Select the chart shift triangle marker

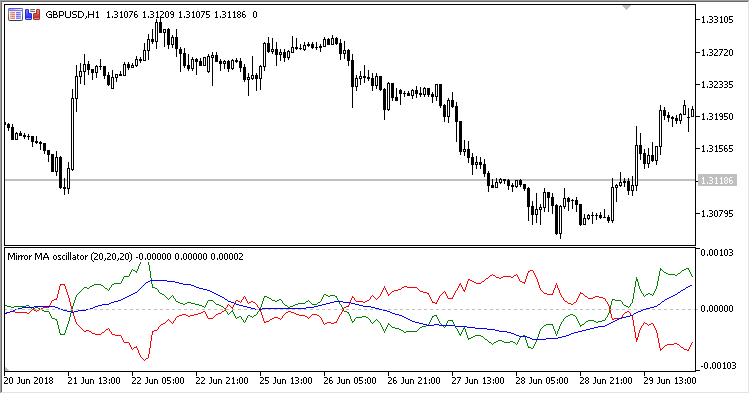click(x=626, y=8)
